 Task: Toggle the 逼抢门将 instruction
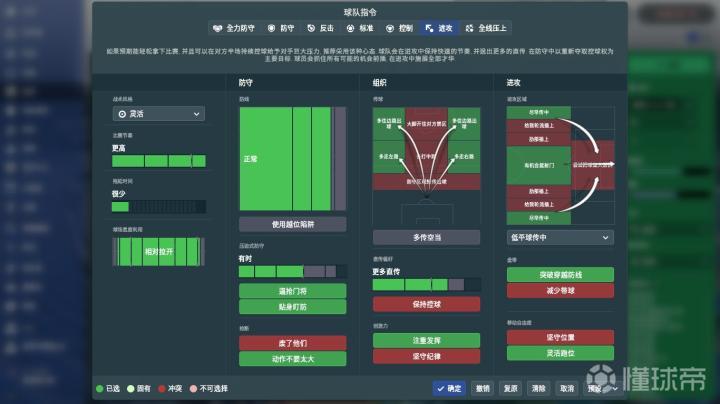292,291
